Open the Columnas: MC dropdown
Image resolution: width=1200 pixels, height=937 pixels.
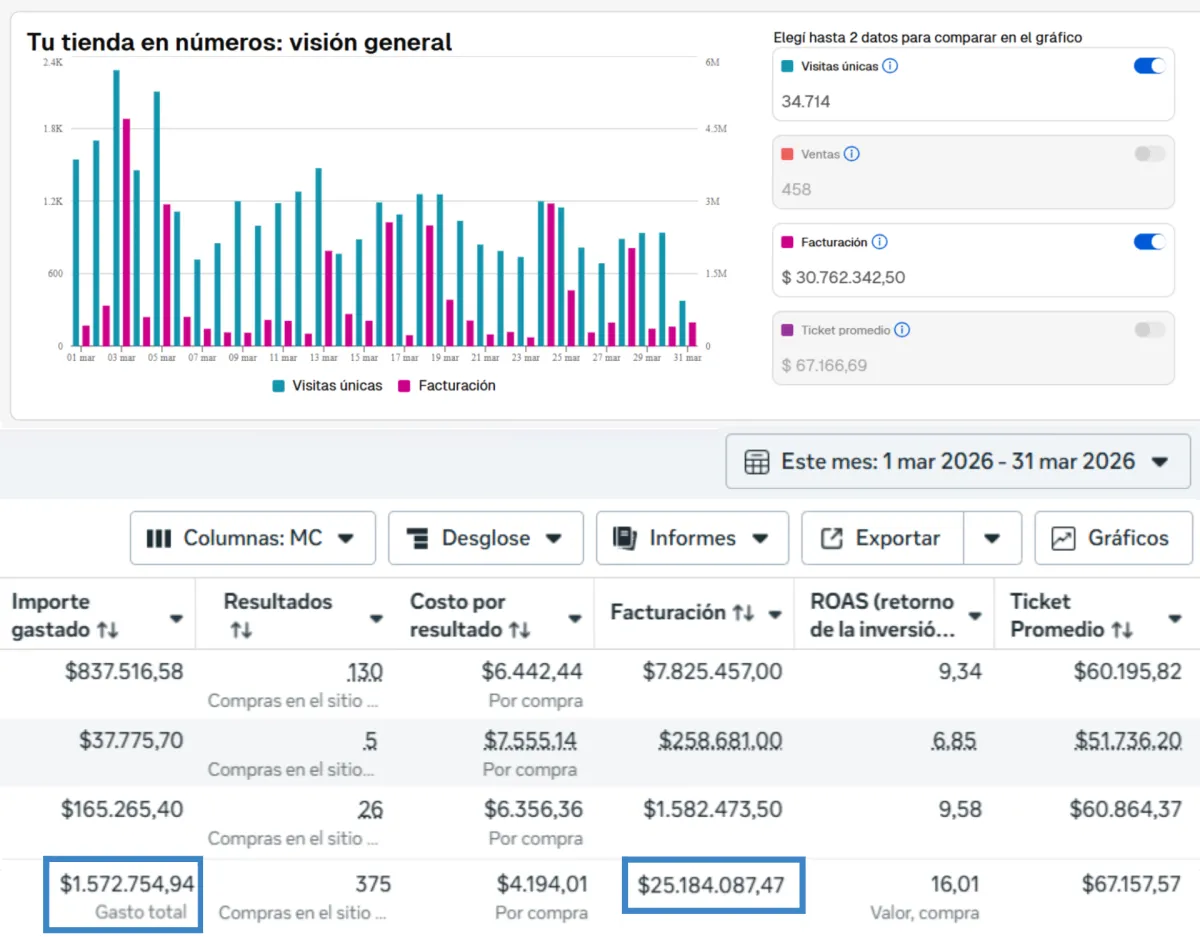(x=252, y=538)
